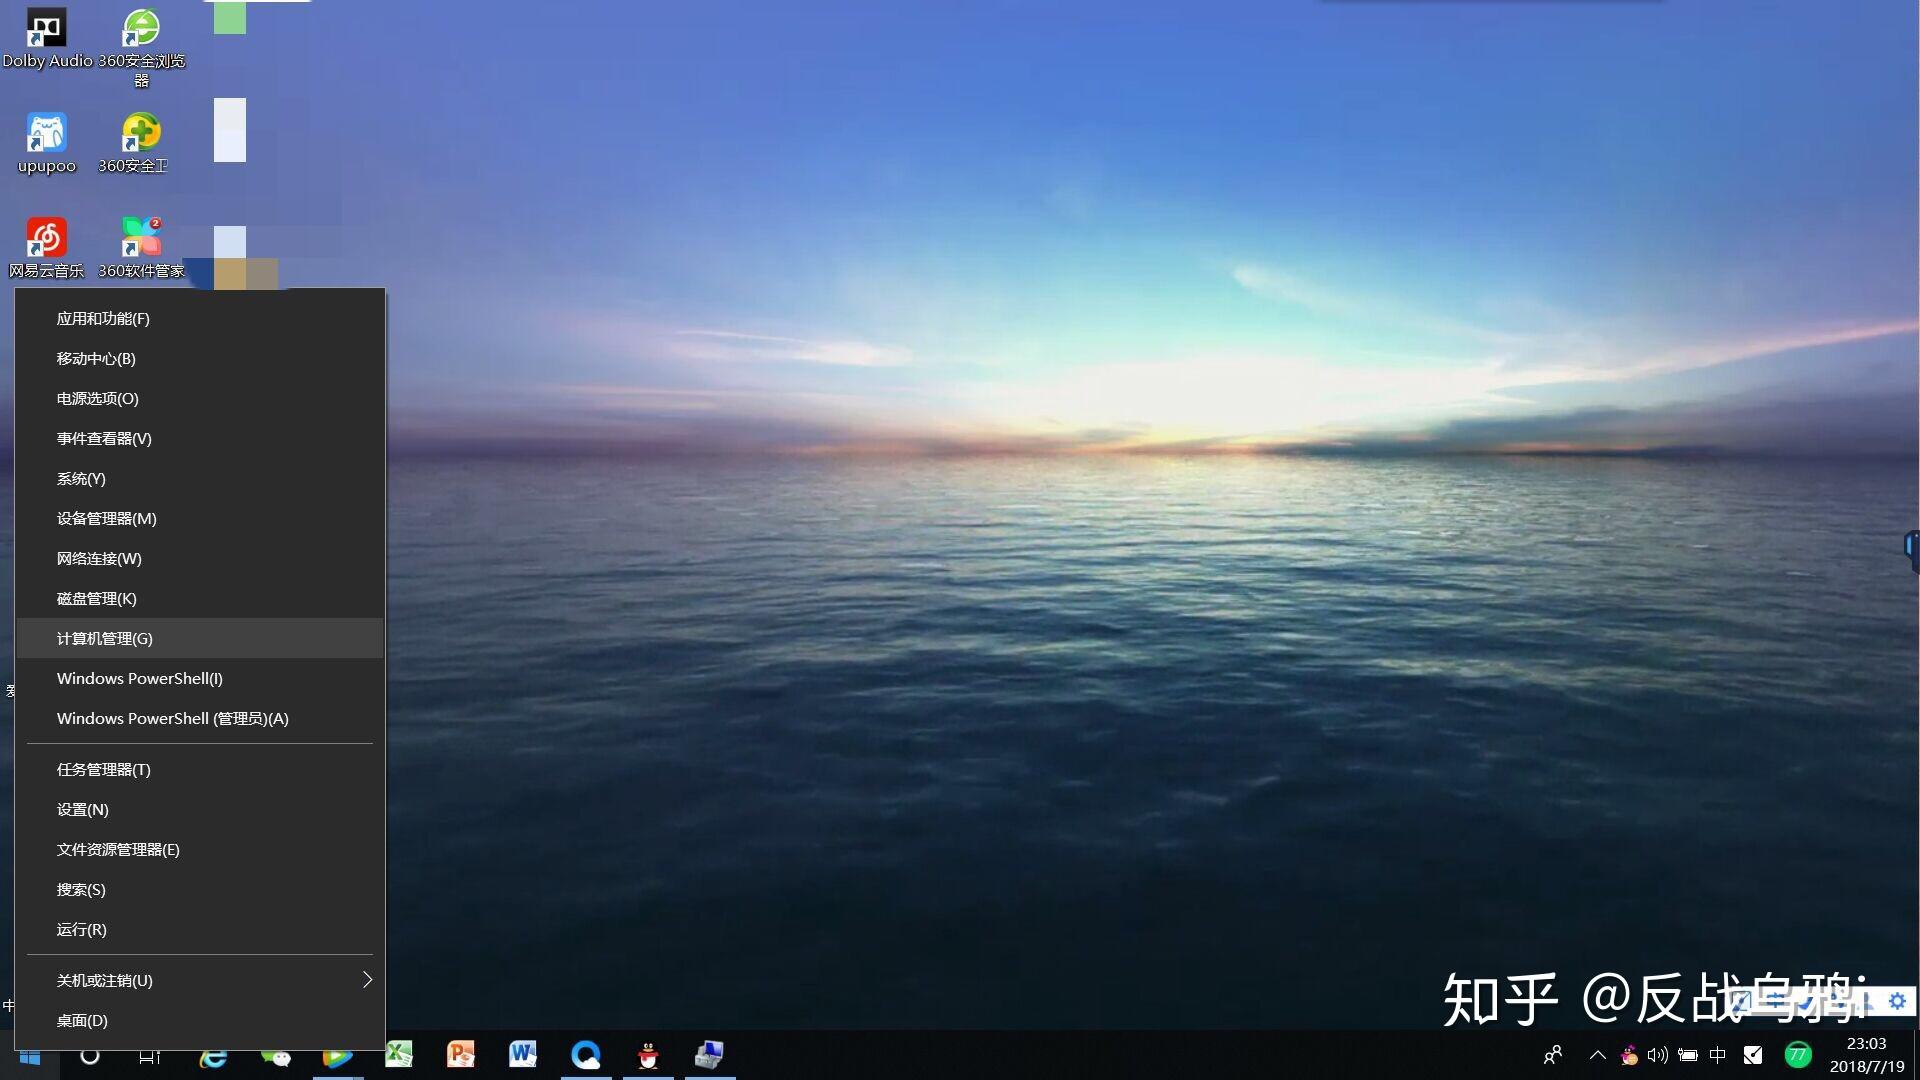Open Word from the taskbar
This screenshot has height=1080, width=1920.
523,1054
